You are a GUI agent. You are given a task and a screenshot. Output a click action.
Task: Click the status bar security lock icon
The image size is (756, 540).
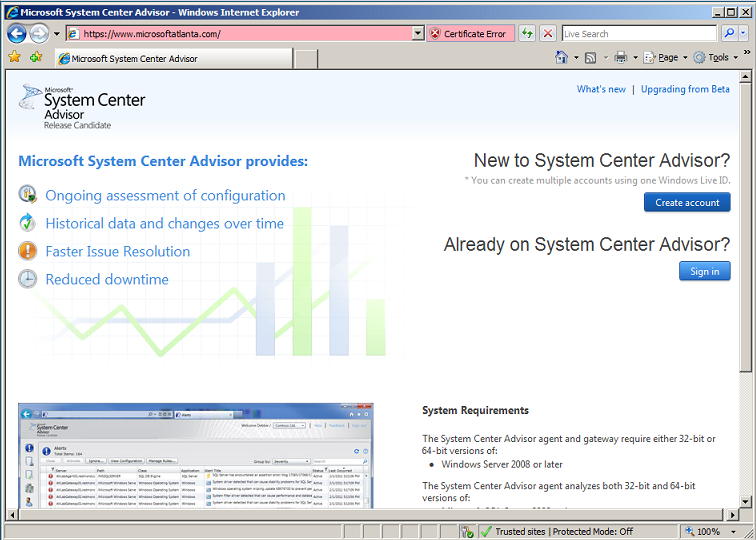point(467,531)
